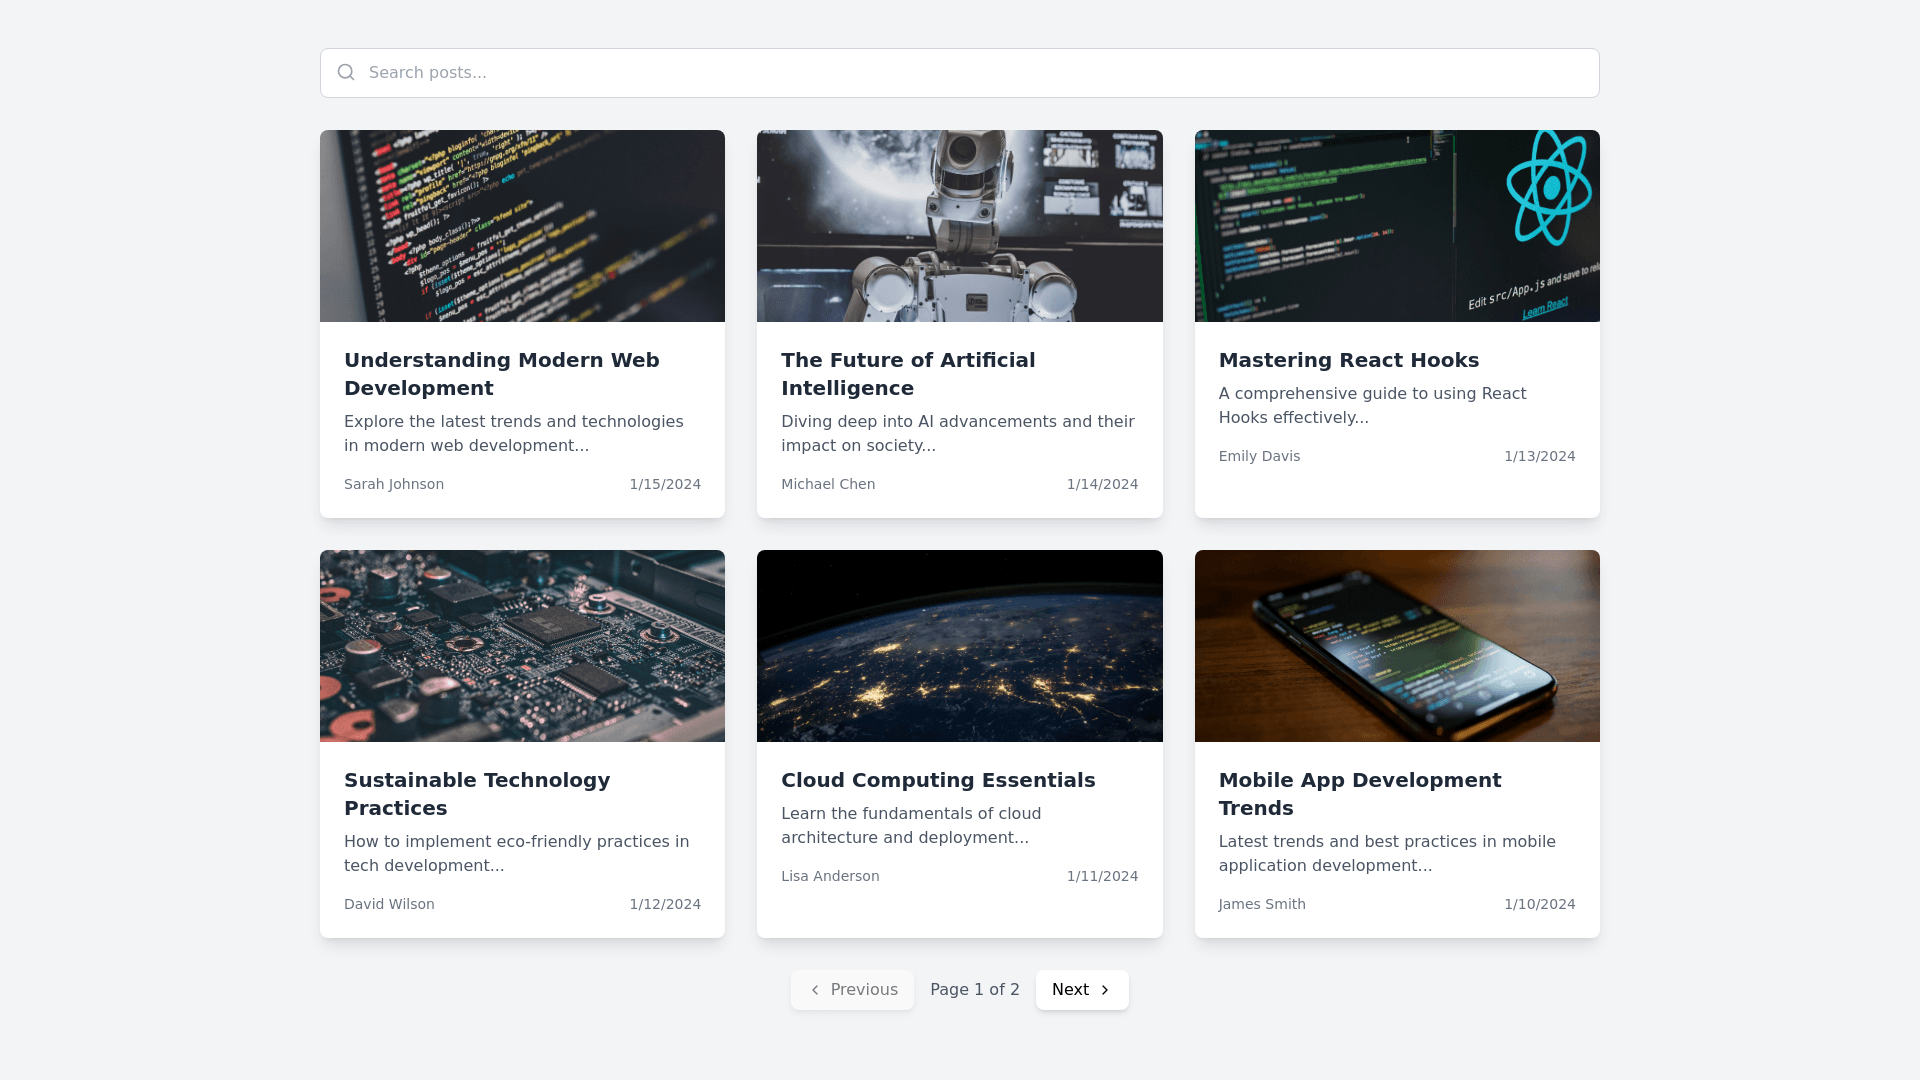This screenshot has height=1080, width=1920.
Task: Open the code screen thumbnail image
Action: pyautogui.click(x=522, y=226)
